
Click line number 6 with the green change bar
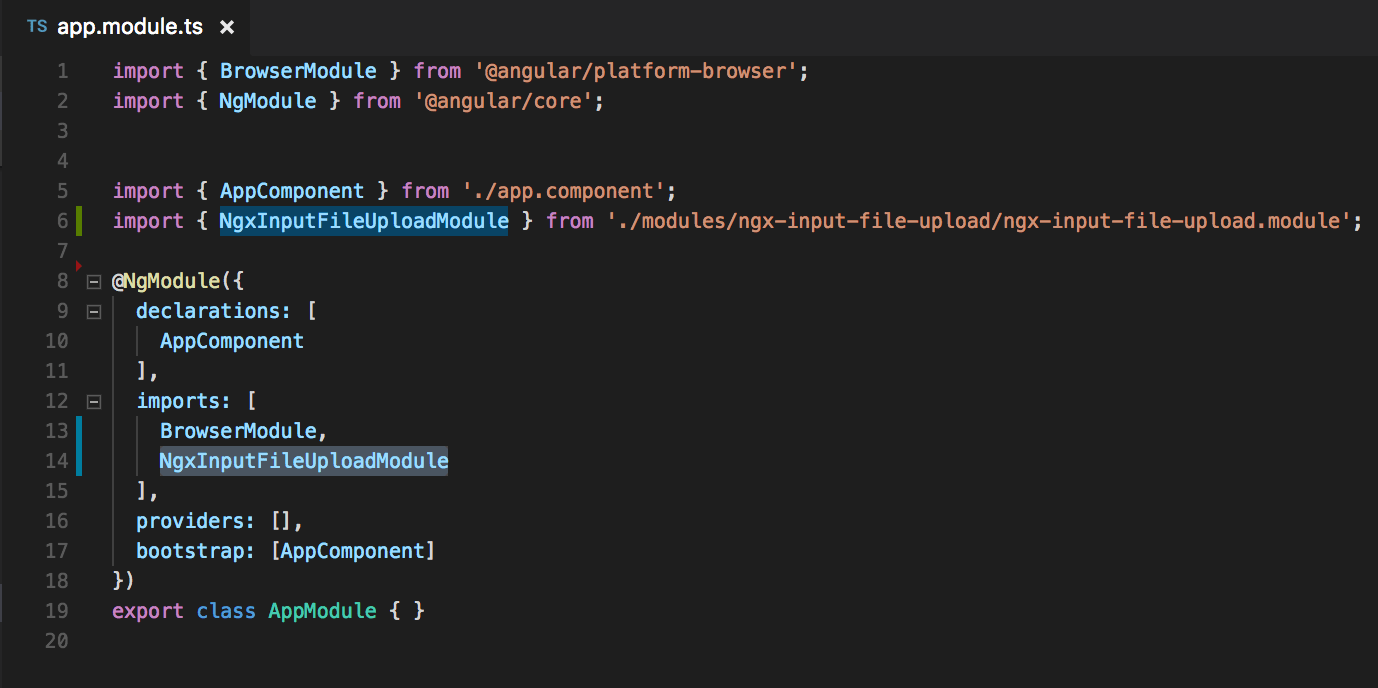pyautogui.click(x=62, y=221)
